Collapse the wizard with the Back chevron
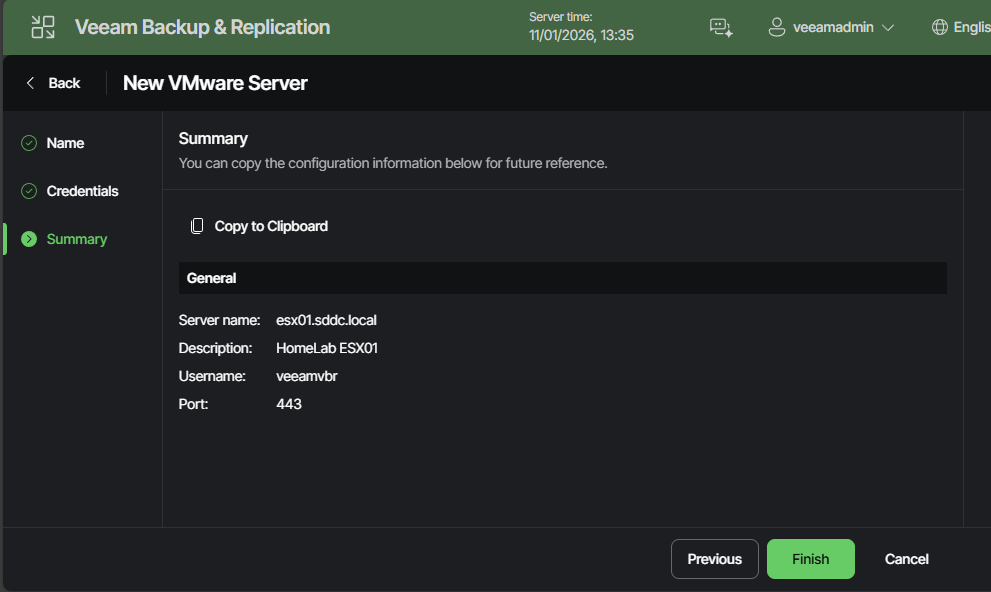This screenshot has width=991, height=592. (31, 82)
